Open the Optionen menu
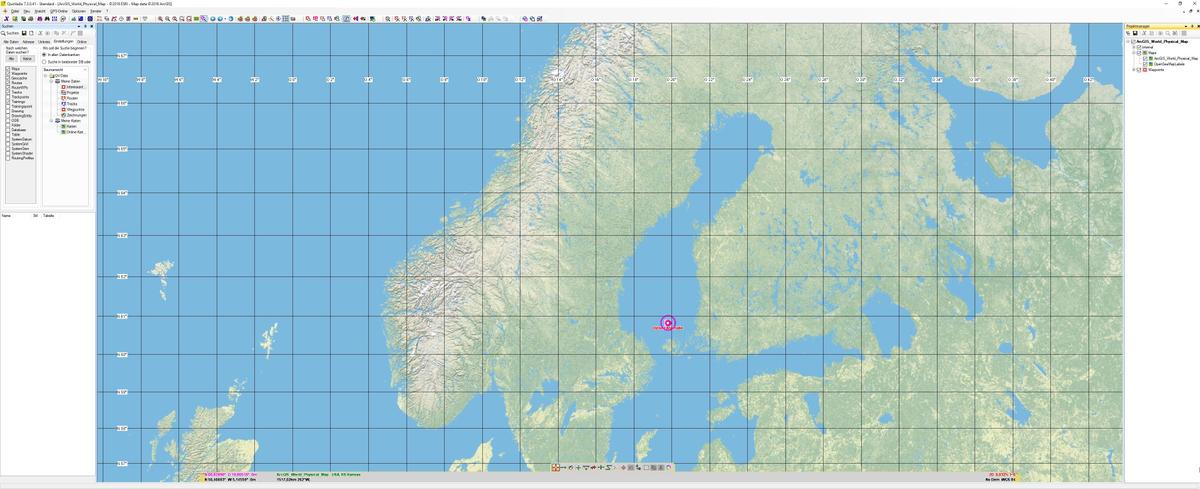The height and width of the screenshot is (489, 1200). click(x=78, y=11)
